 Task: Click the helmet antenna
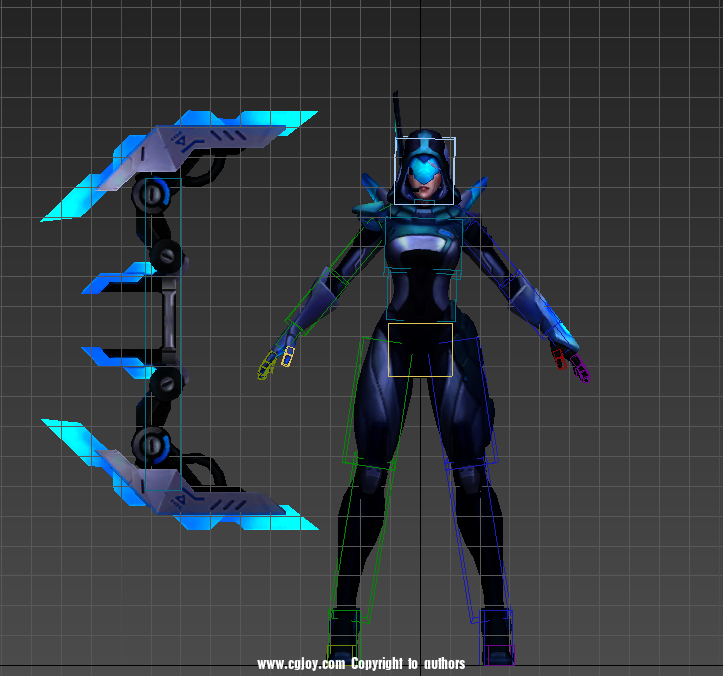pos(397,115)
